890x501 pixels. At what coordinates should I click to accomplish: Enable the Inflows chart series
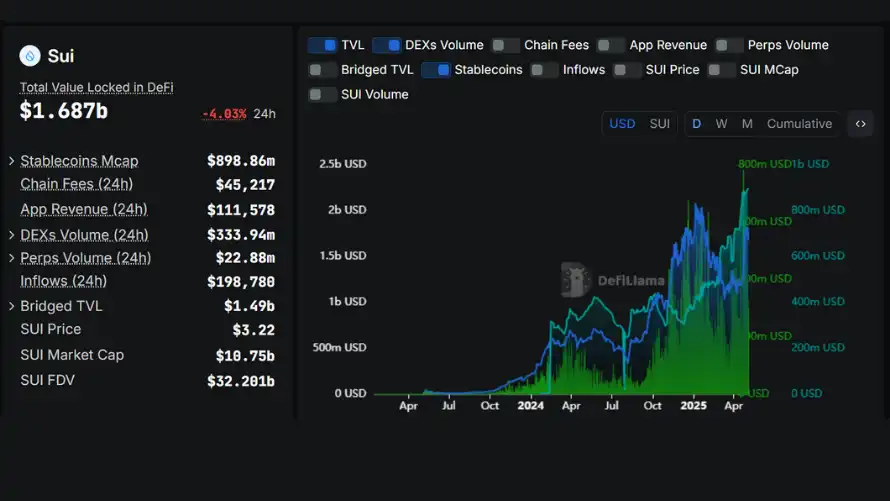(x=544, y=70)
